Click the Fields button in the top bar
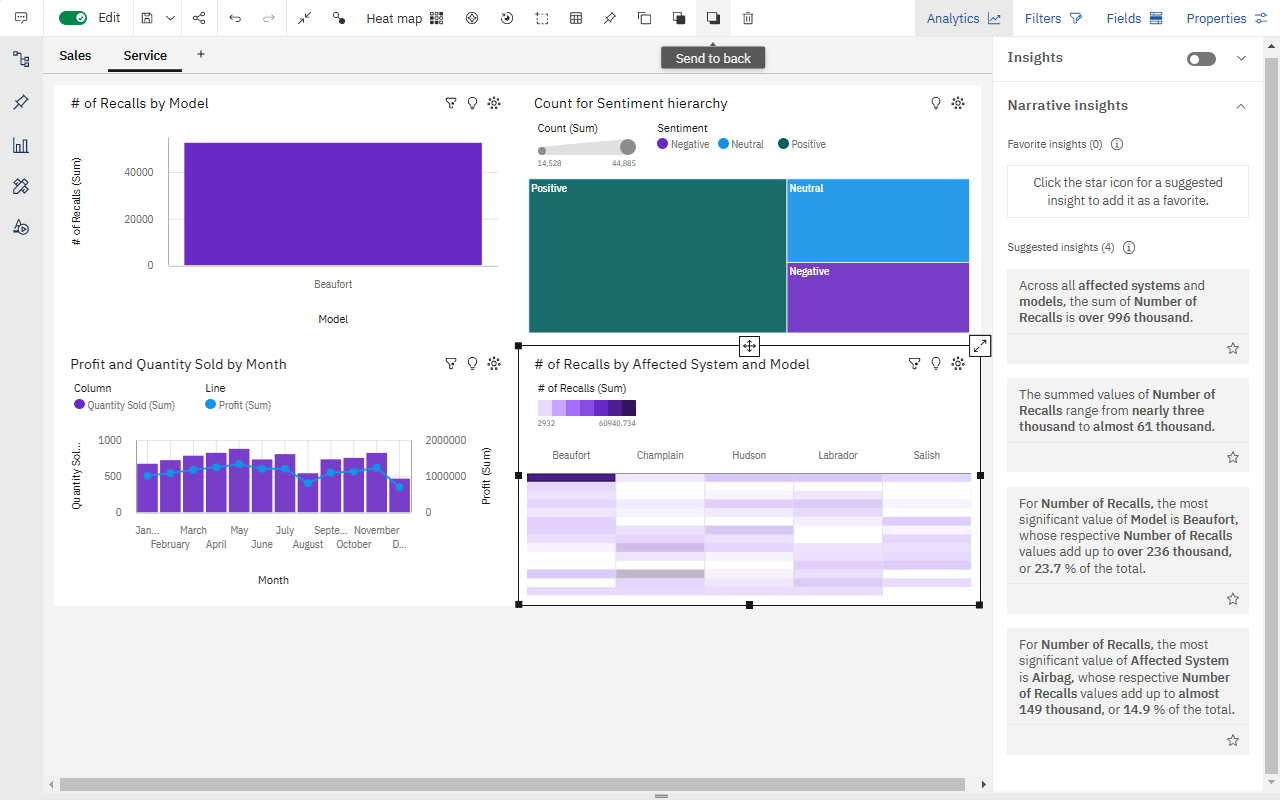Viewport: 1280px width, 800px height. click(1133, 18)
